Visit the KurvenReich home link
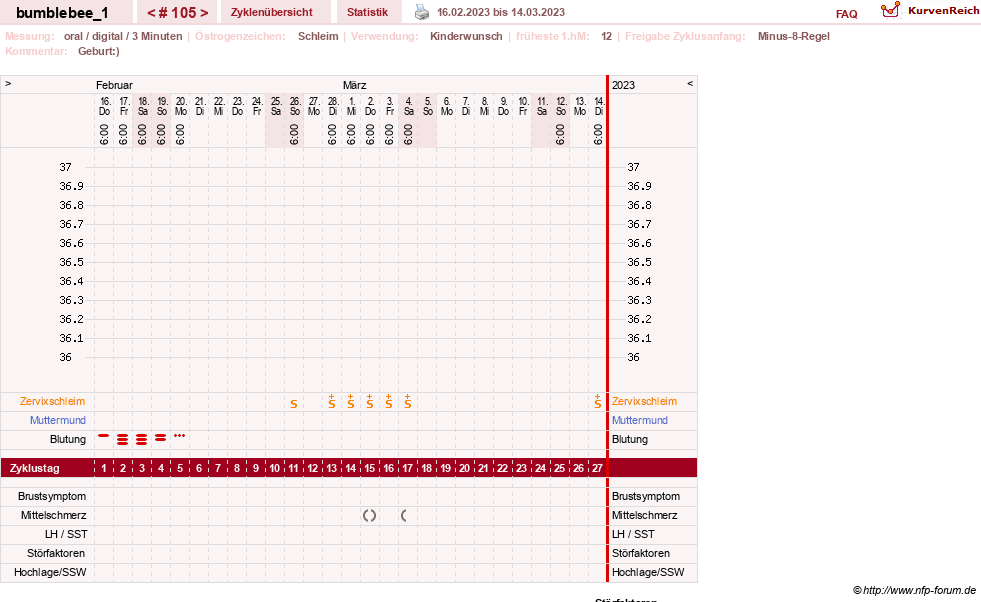This screenshot has width=981, height=602. click(x=943, y=11)
